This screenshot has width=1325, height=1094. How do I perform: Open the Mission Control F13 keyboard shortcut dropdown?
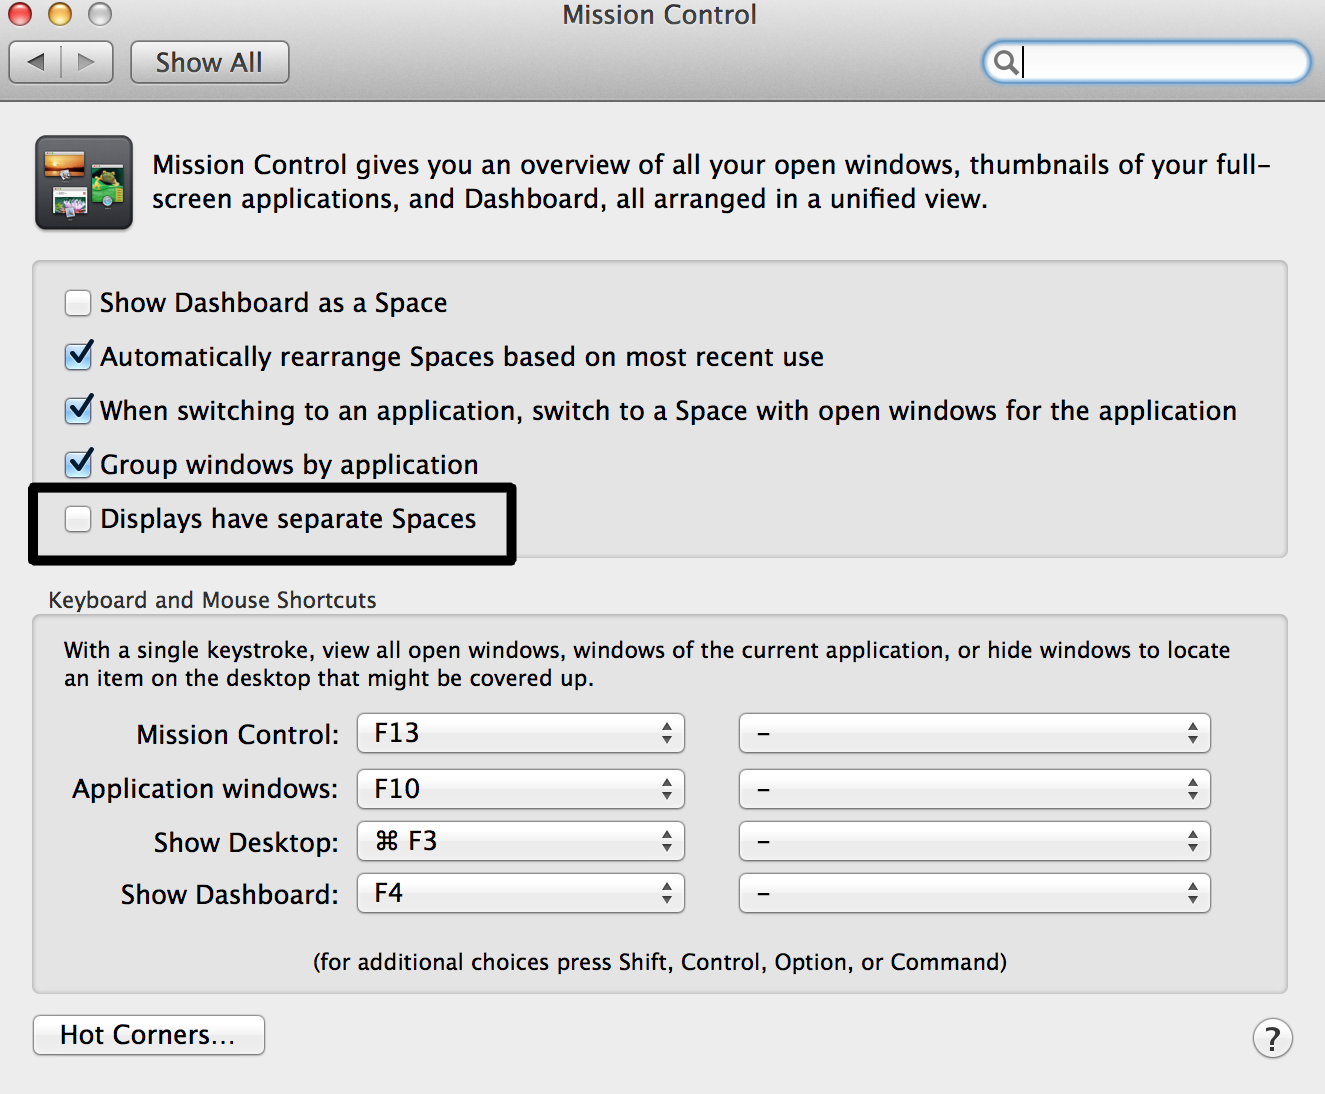click(521, 733)
